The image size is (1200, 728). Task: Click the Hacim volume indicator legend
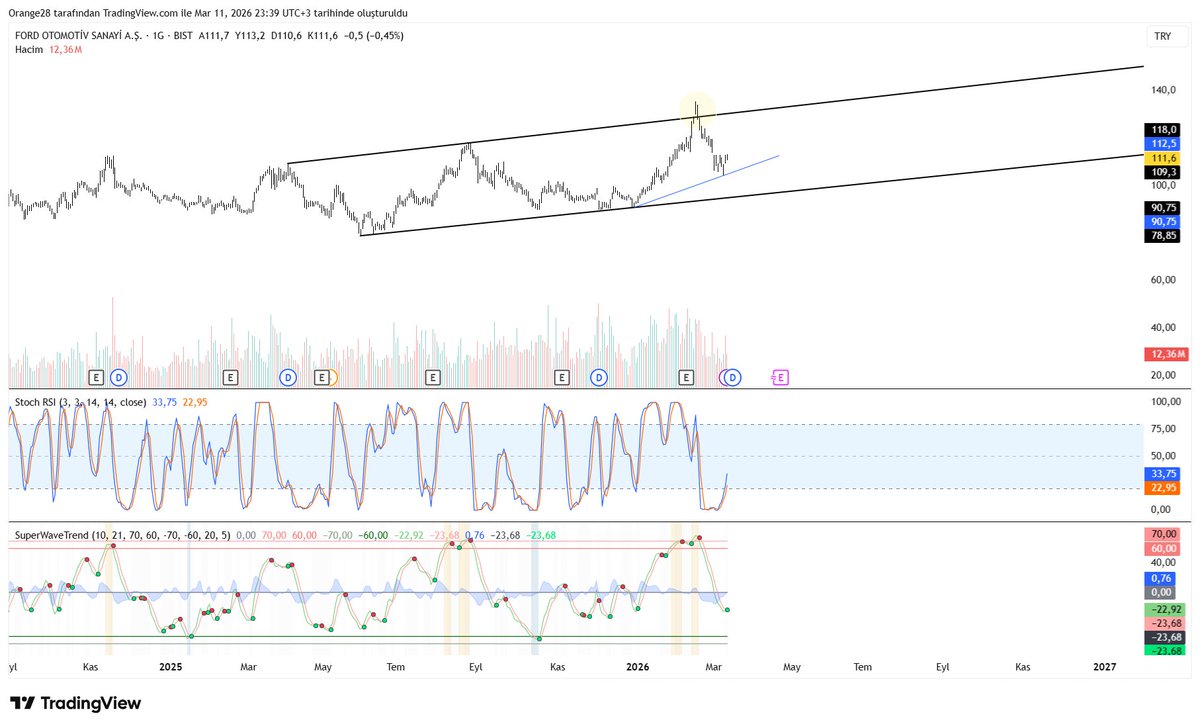pos(47,49)
